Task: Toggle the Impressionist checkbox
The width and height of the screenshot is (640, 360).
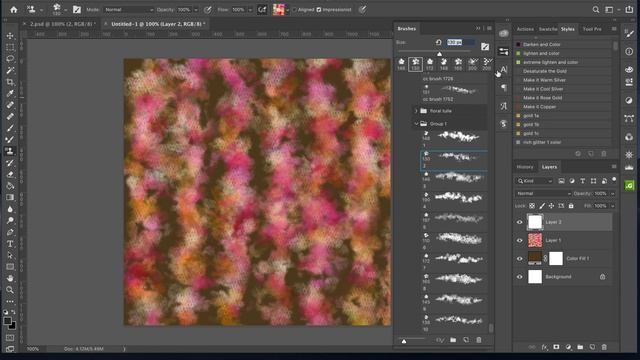Action: point(319,9)
